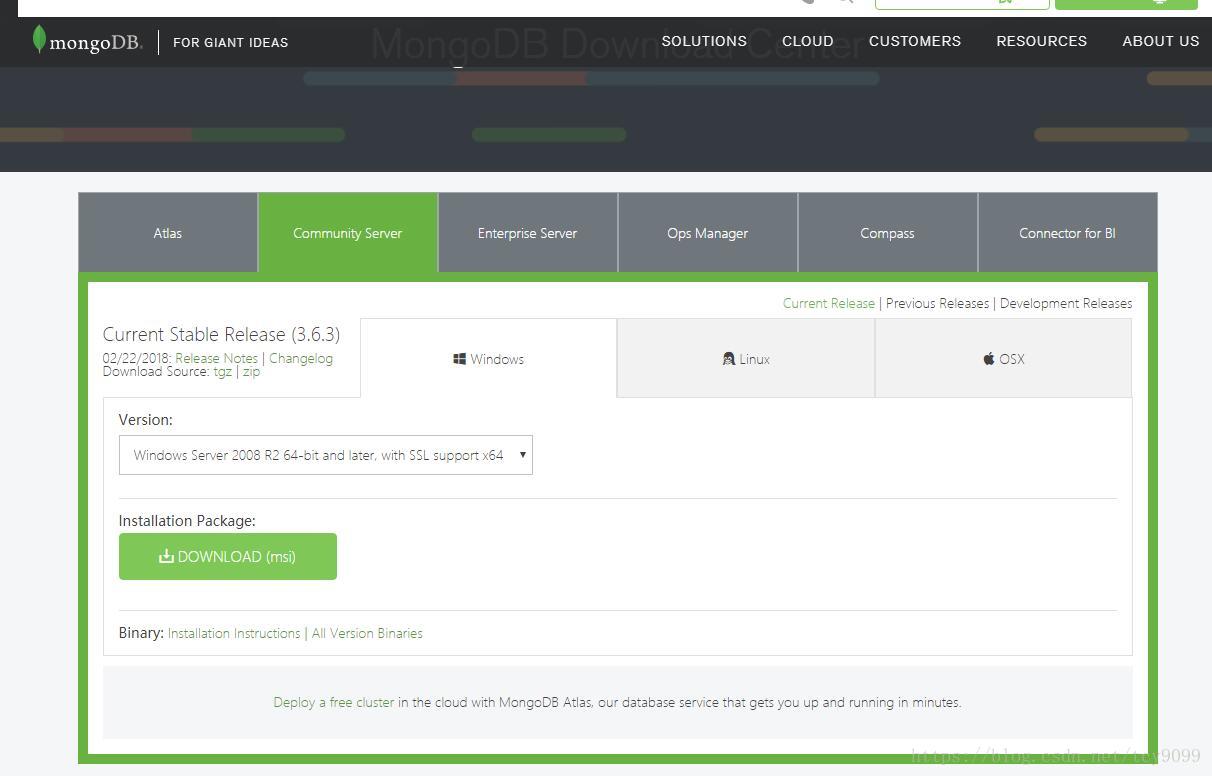Click the MongoDB leaf logo

(39, 40)
